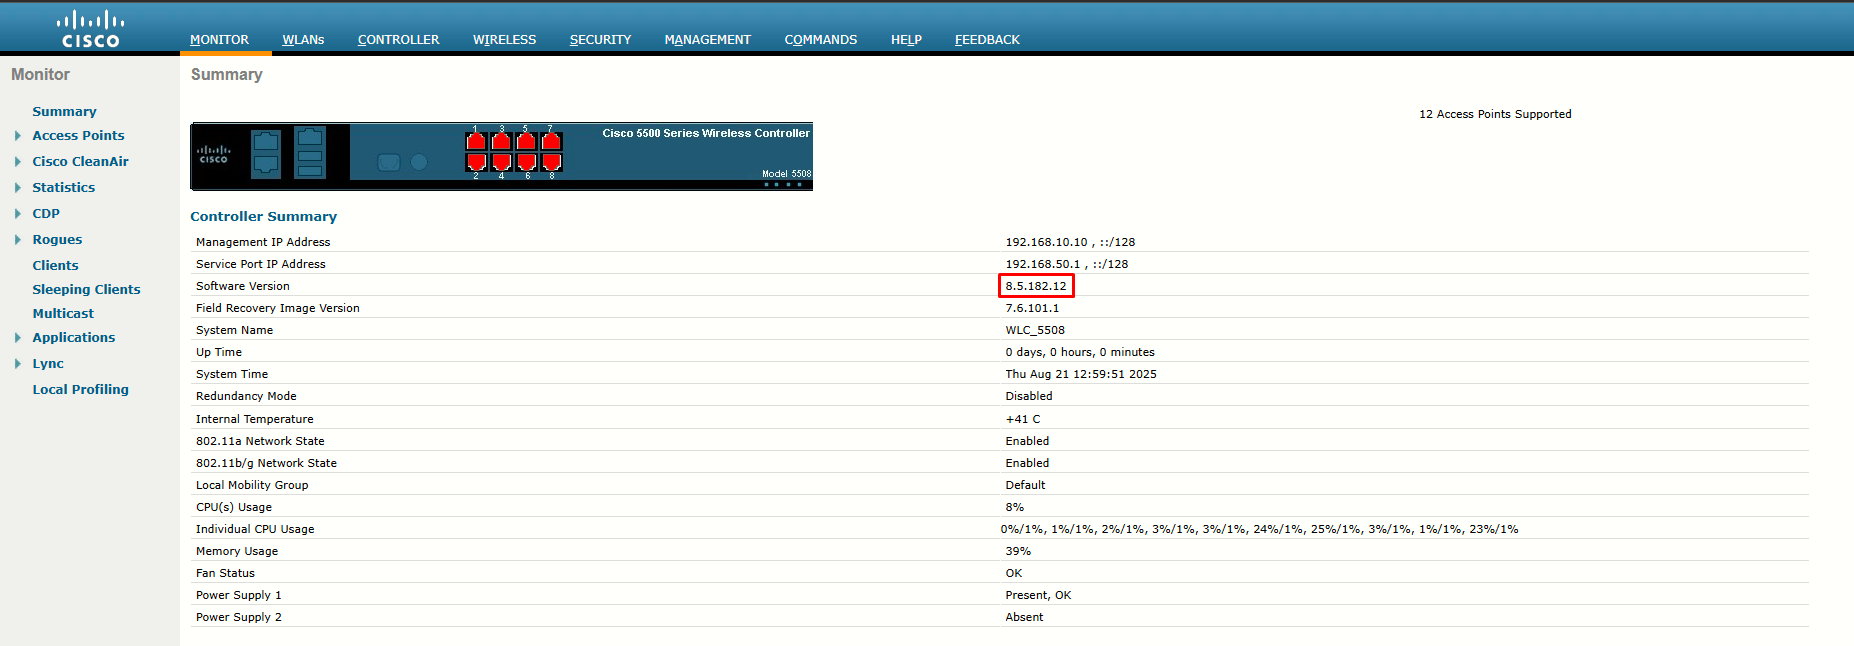1854x646 pixels.
Task: Click the system name WLC_5508
Action: [x=1035, y=330]
